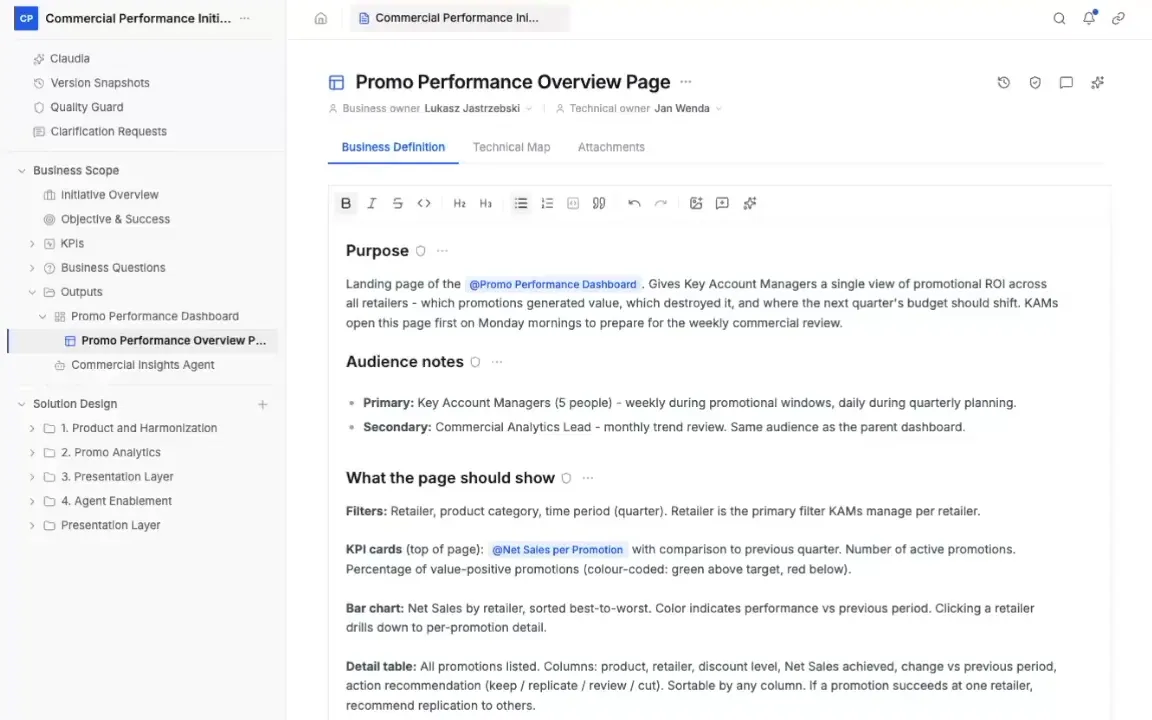Select Commercial Performance Ini... top tab
The height and width of the screenshot is (720, 1152).
pyautogui.click(x=459, y=18)
